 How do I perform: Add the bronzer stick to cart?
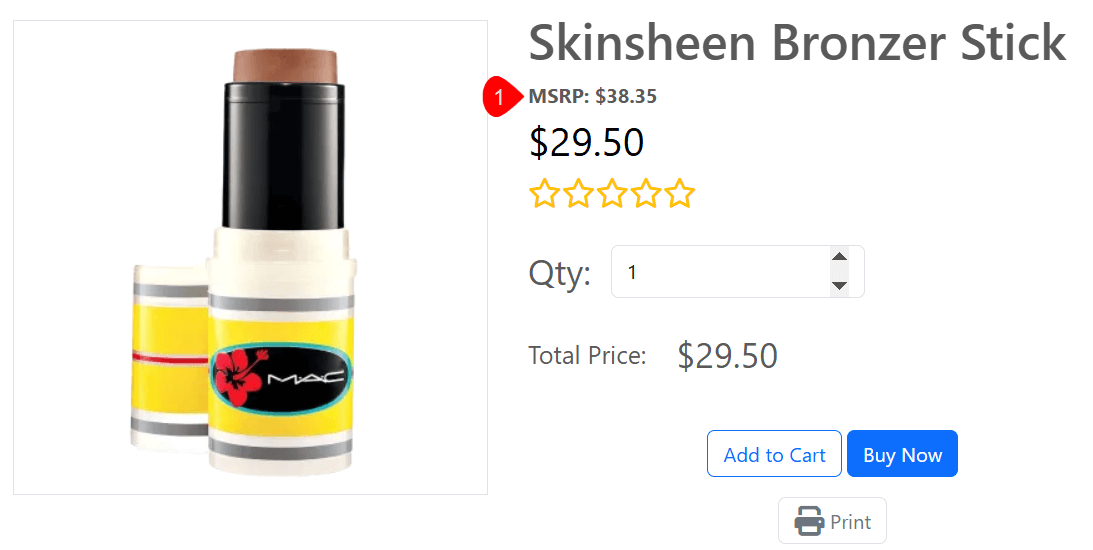click(774, 454)
